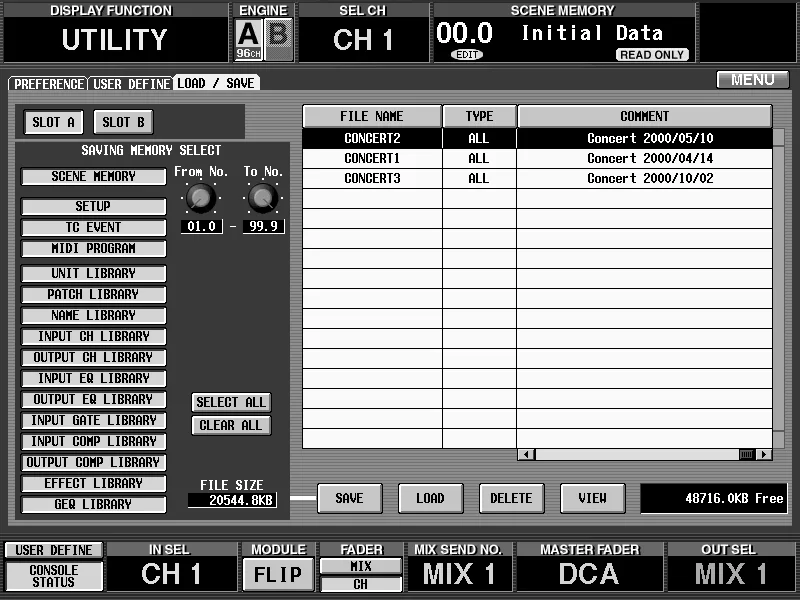The height and width of the screenshot is (600, 800).
Task: Select engine A
Action: pos(248,39)
